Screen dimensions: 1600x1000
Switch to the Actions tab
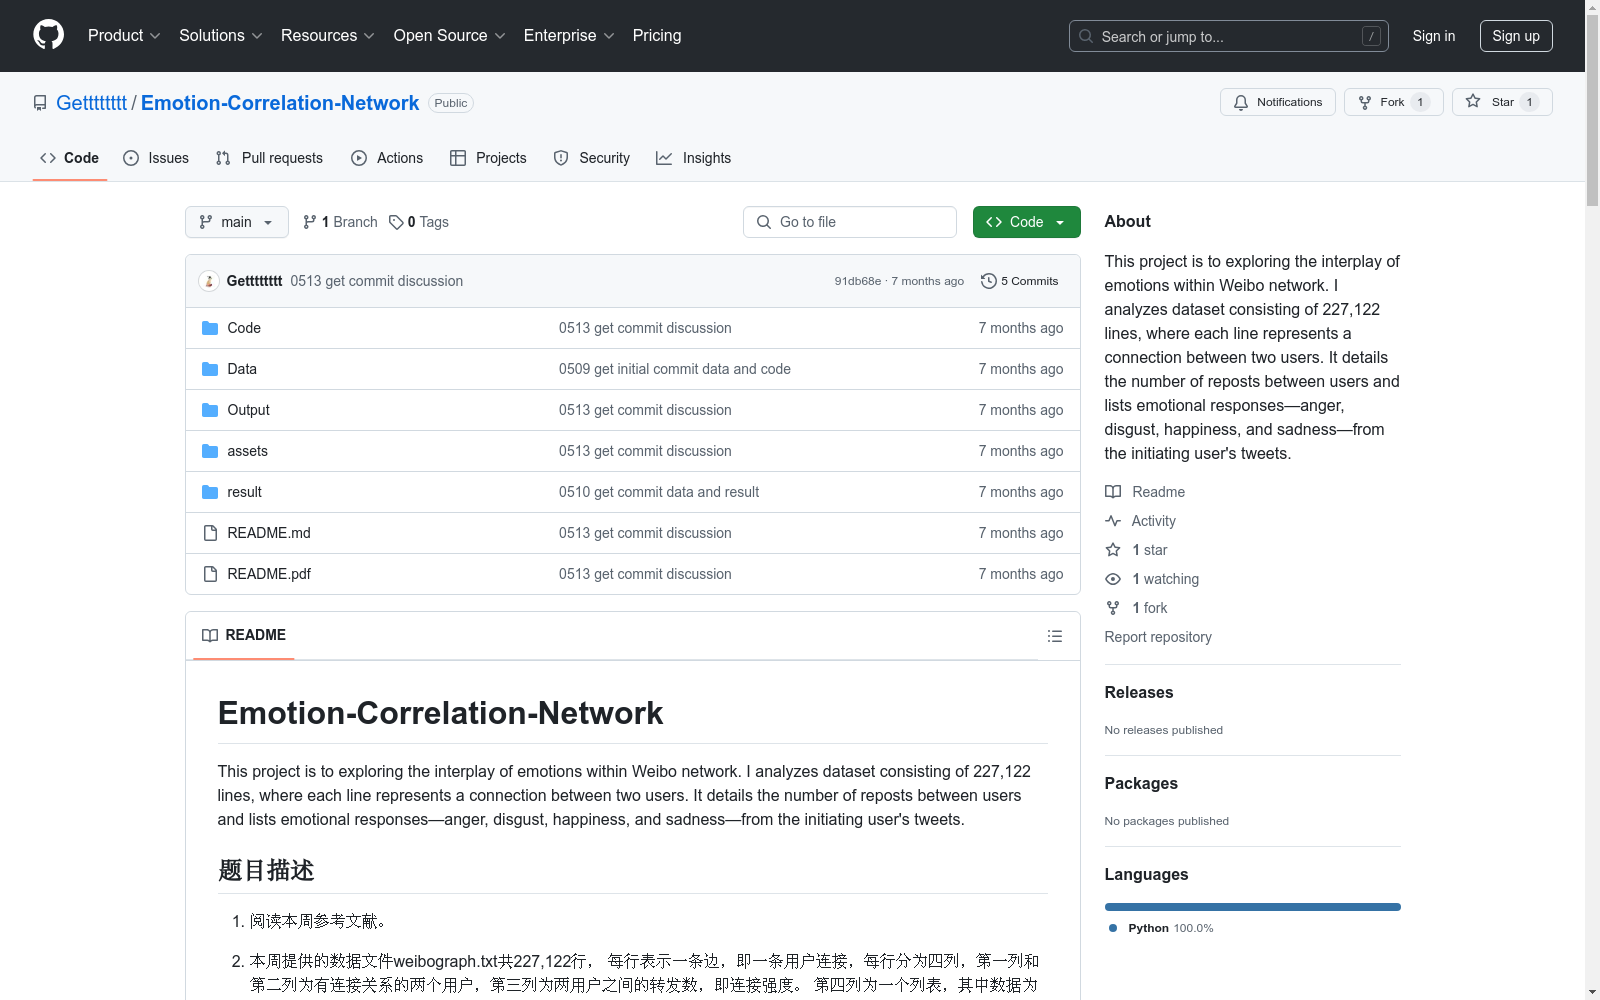pyautogui.click(x=387, y=158)
